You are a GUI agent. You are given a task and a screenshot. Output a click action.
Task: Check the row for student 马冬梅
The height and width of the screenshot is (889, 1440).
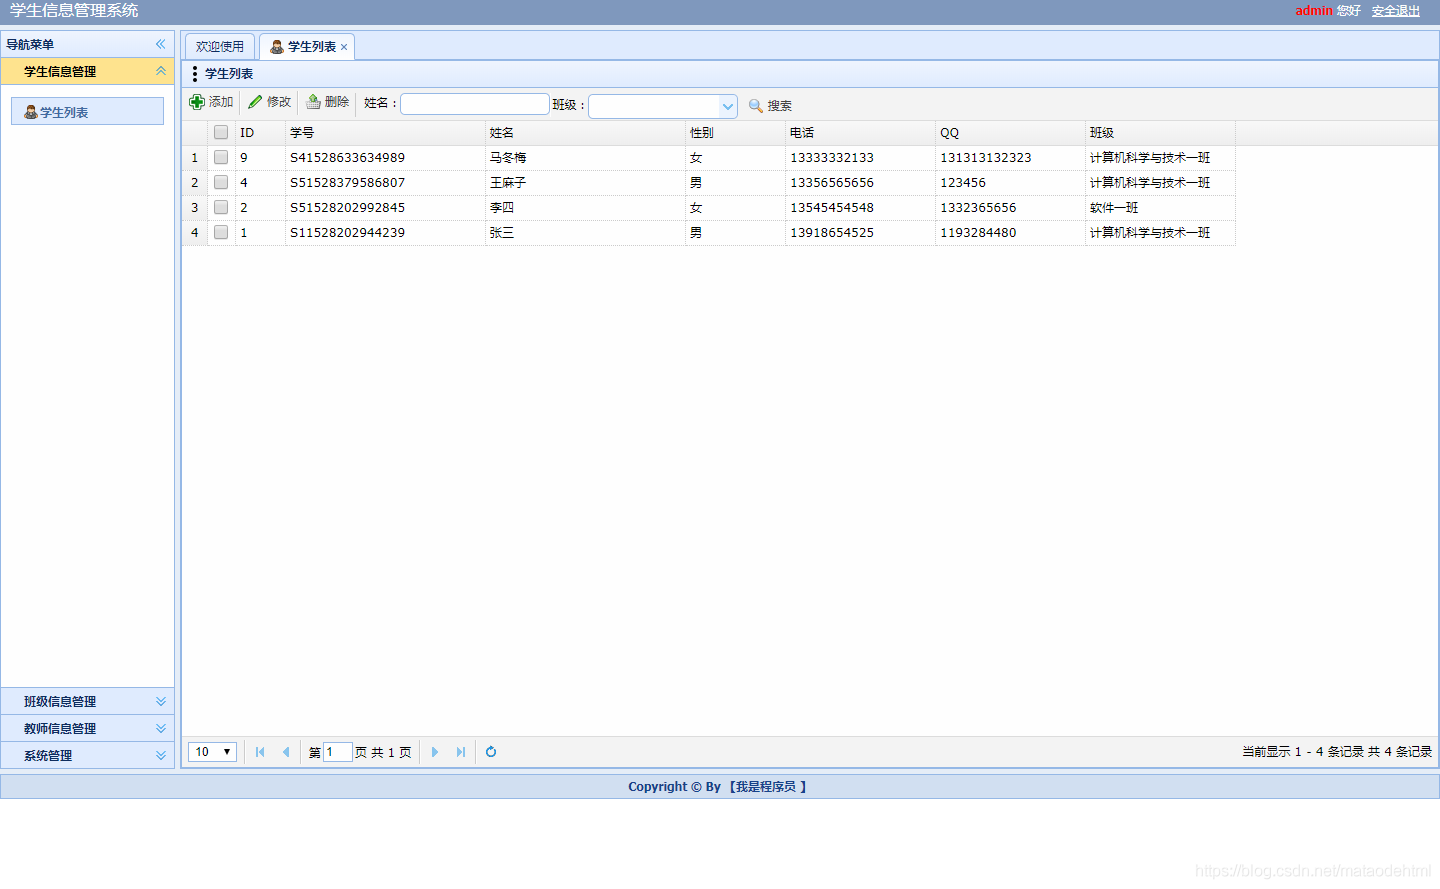(x=221, y=157)
